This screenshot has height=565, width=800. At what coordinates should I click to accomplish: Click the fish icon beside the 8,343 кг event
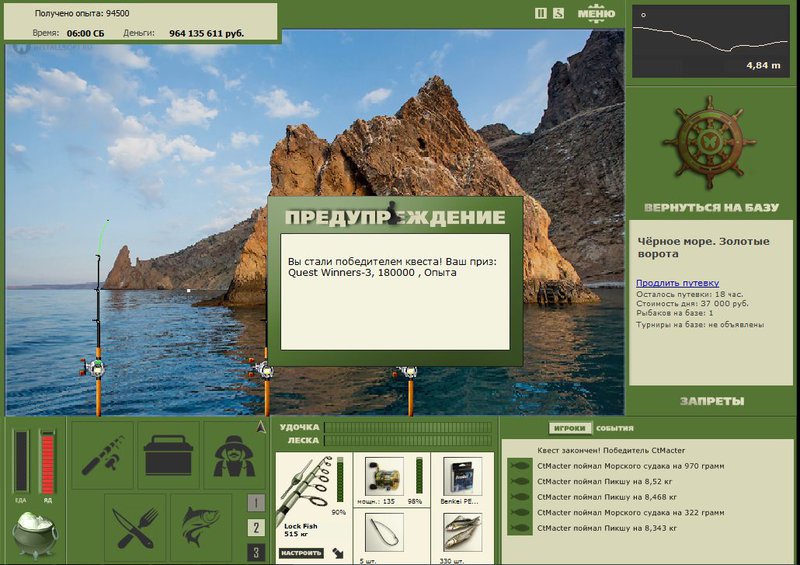pyautogui.click(x=519, y=528)
